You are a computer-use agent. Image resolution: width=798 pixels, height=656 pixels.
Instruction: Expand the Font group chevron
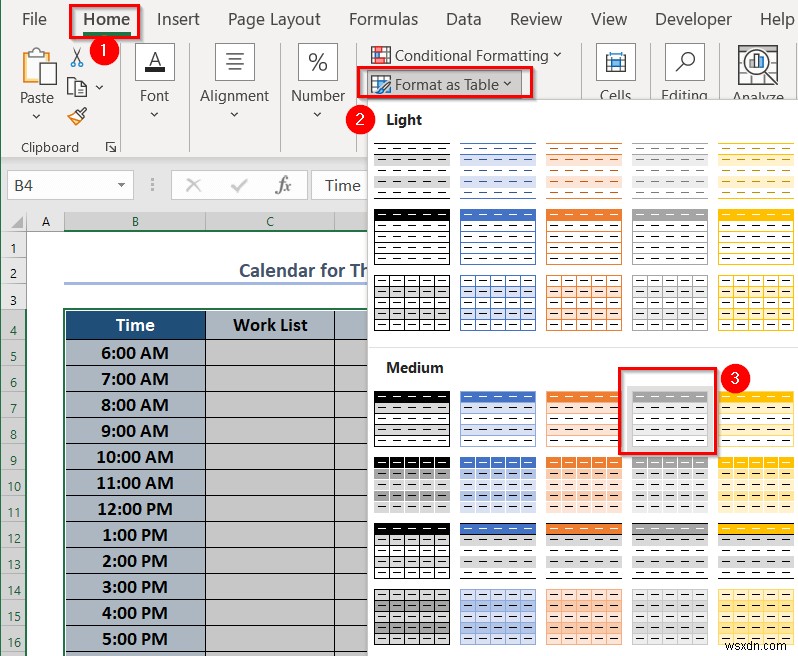[155, 115]
